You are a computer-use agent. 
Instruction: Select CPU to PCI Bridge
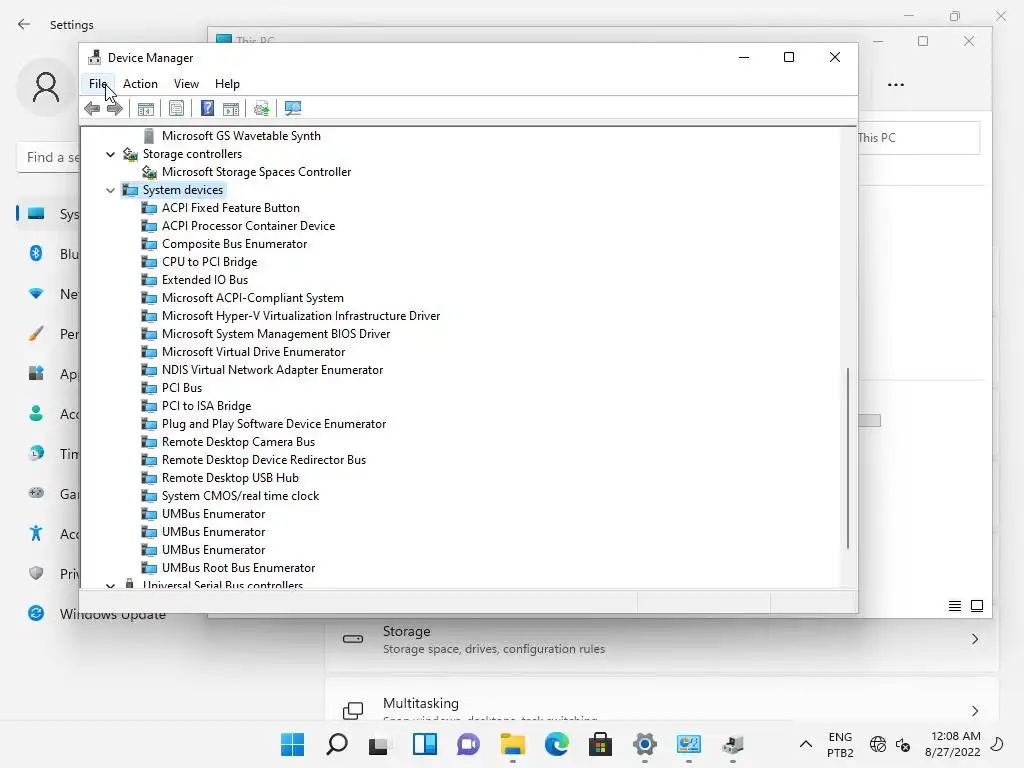[210, 262]
